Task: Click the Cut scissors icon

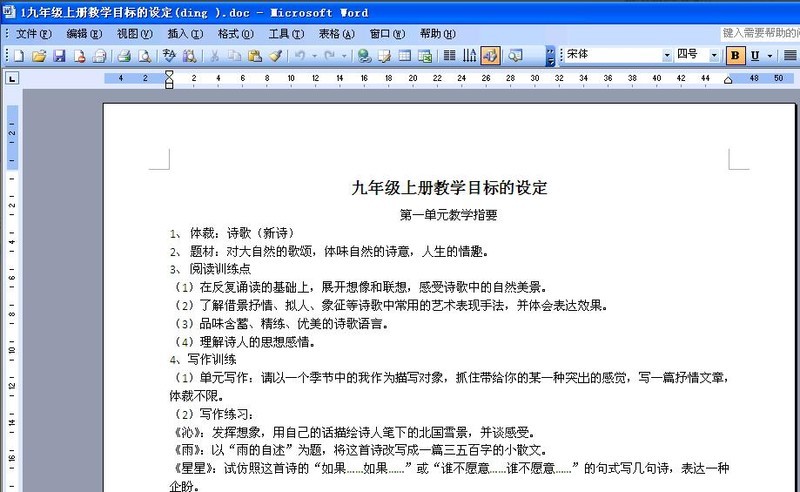Action: 215,56
